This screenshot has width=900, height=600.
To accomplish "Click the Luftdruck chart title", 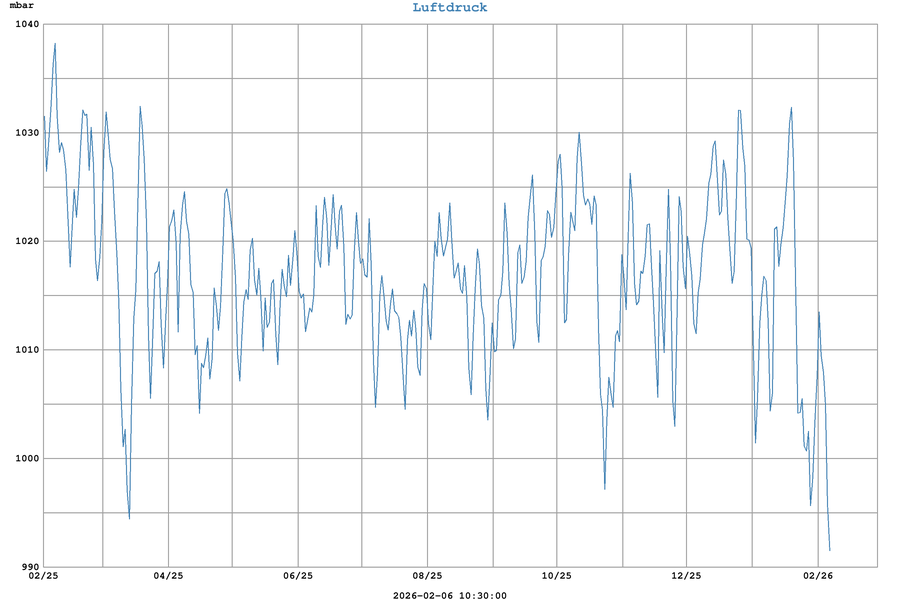I will coord(450,8).
